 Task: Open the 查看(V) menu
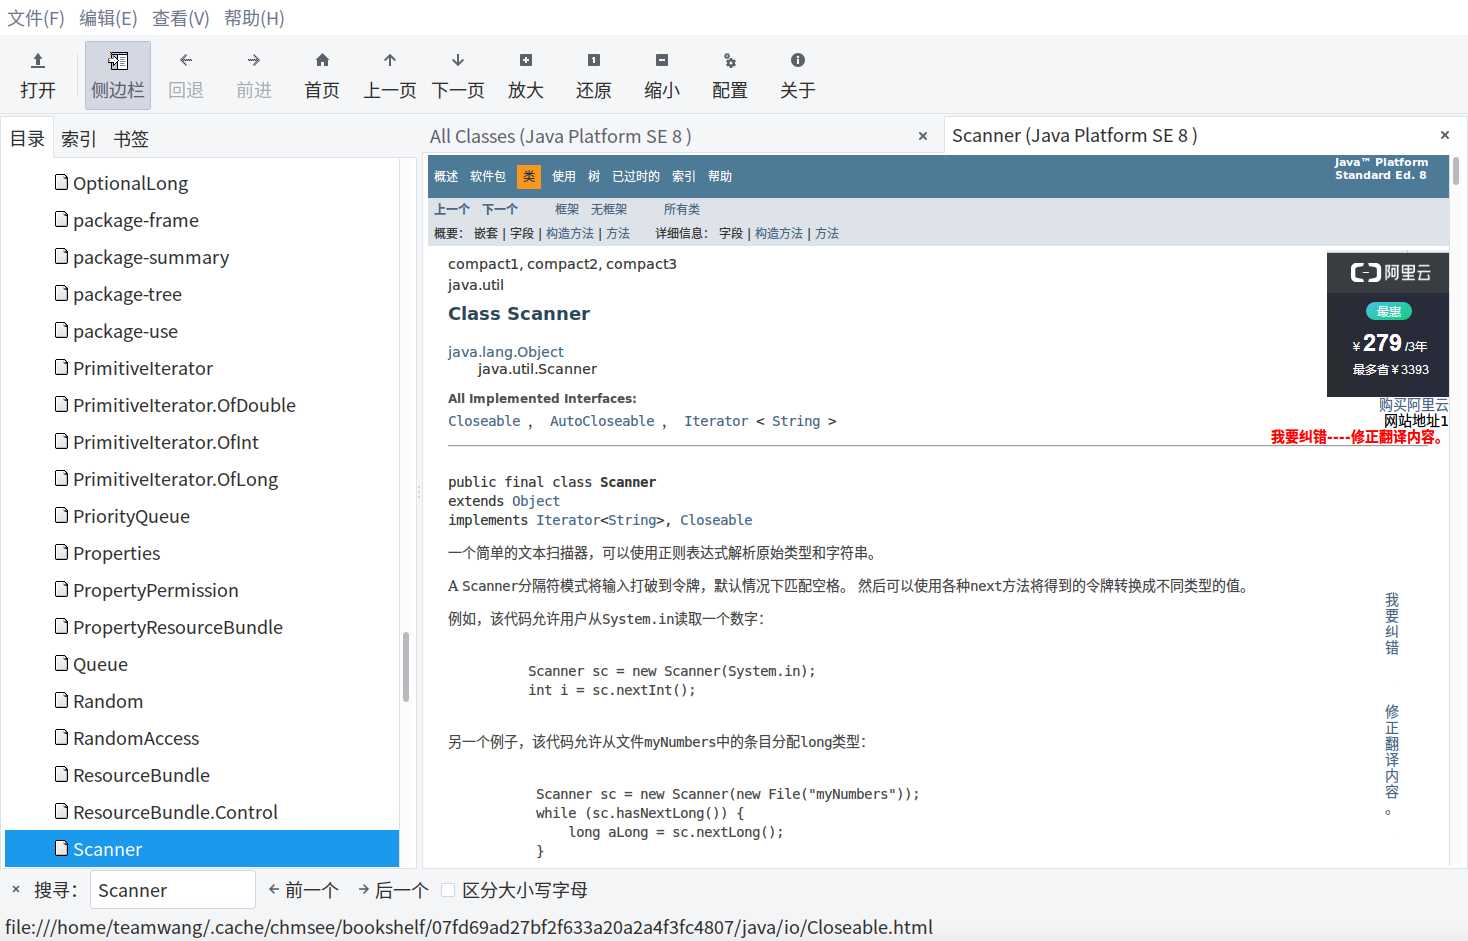coord(181,18)
